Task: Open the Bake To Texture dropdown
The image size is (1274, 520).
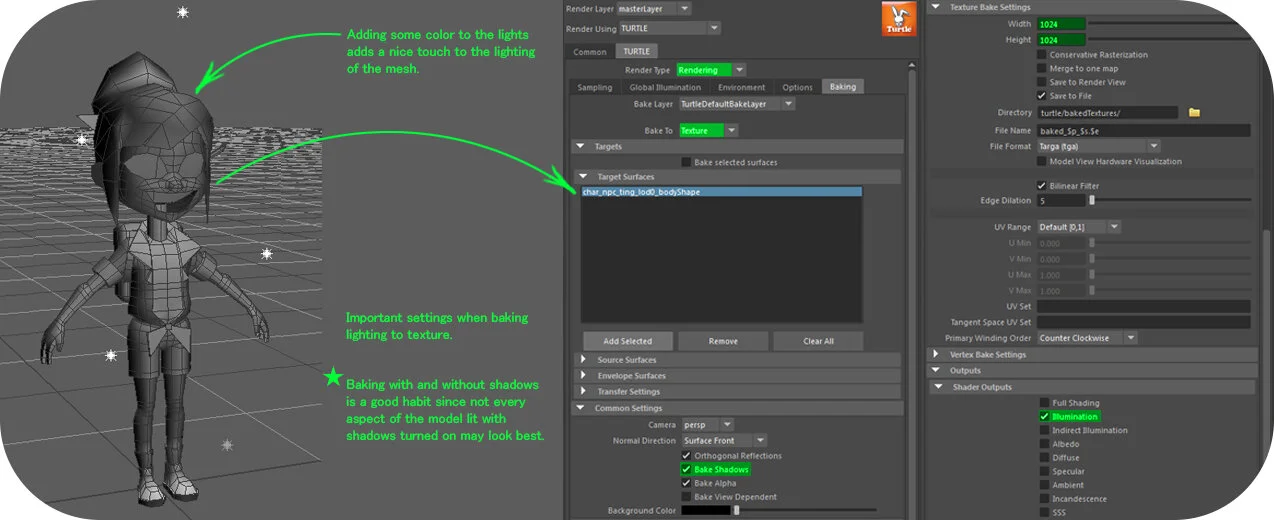Action: point(708,130)
